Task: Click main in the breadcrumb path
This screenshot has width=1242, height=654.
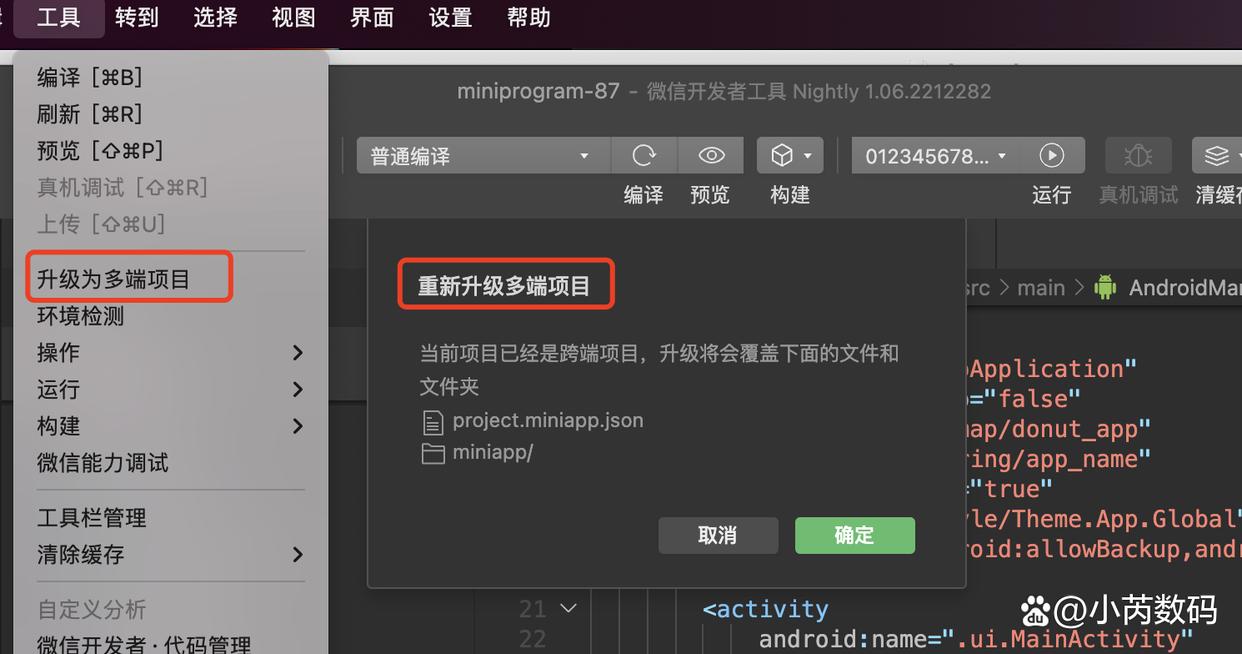Action: (1041, 288)
